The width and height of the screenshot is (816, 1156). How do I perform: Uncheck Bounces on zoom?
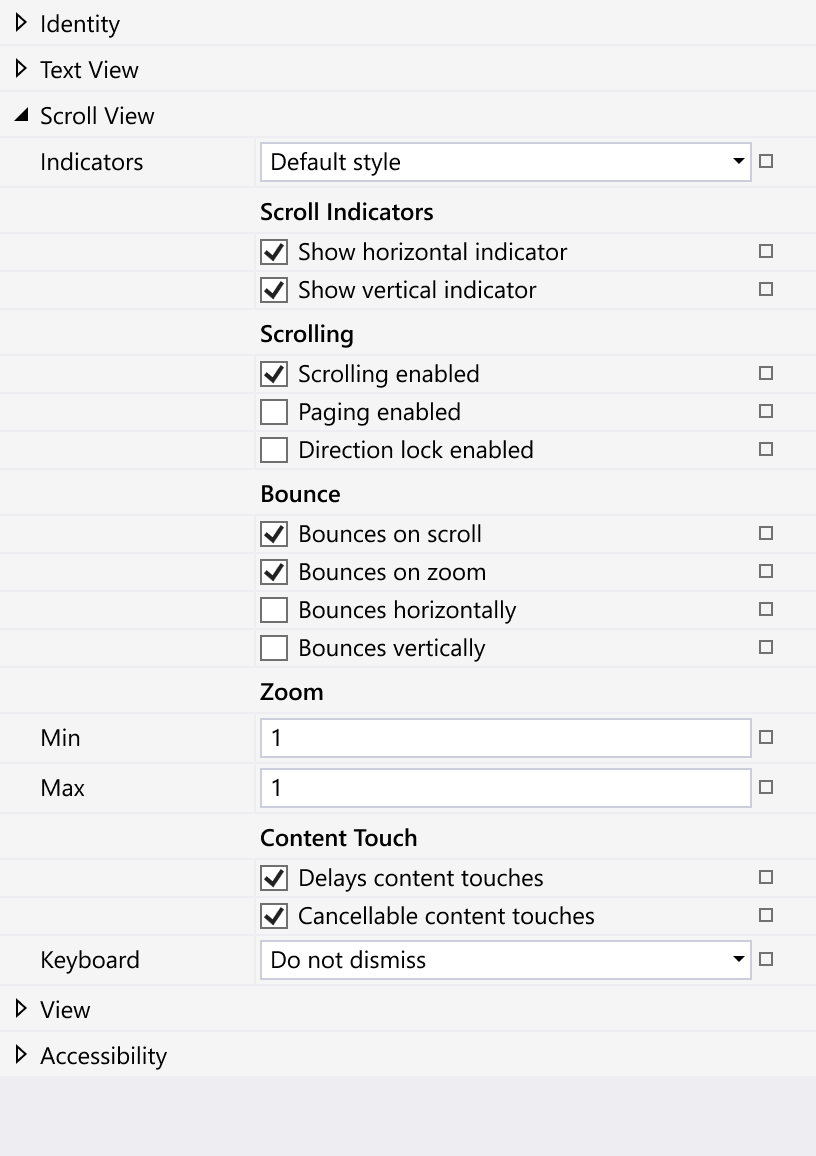coord(273,571)
